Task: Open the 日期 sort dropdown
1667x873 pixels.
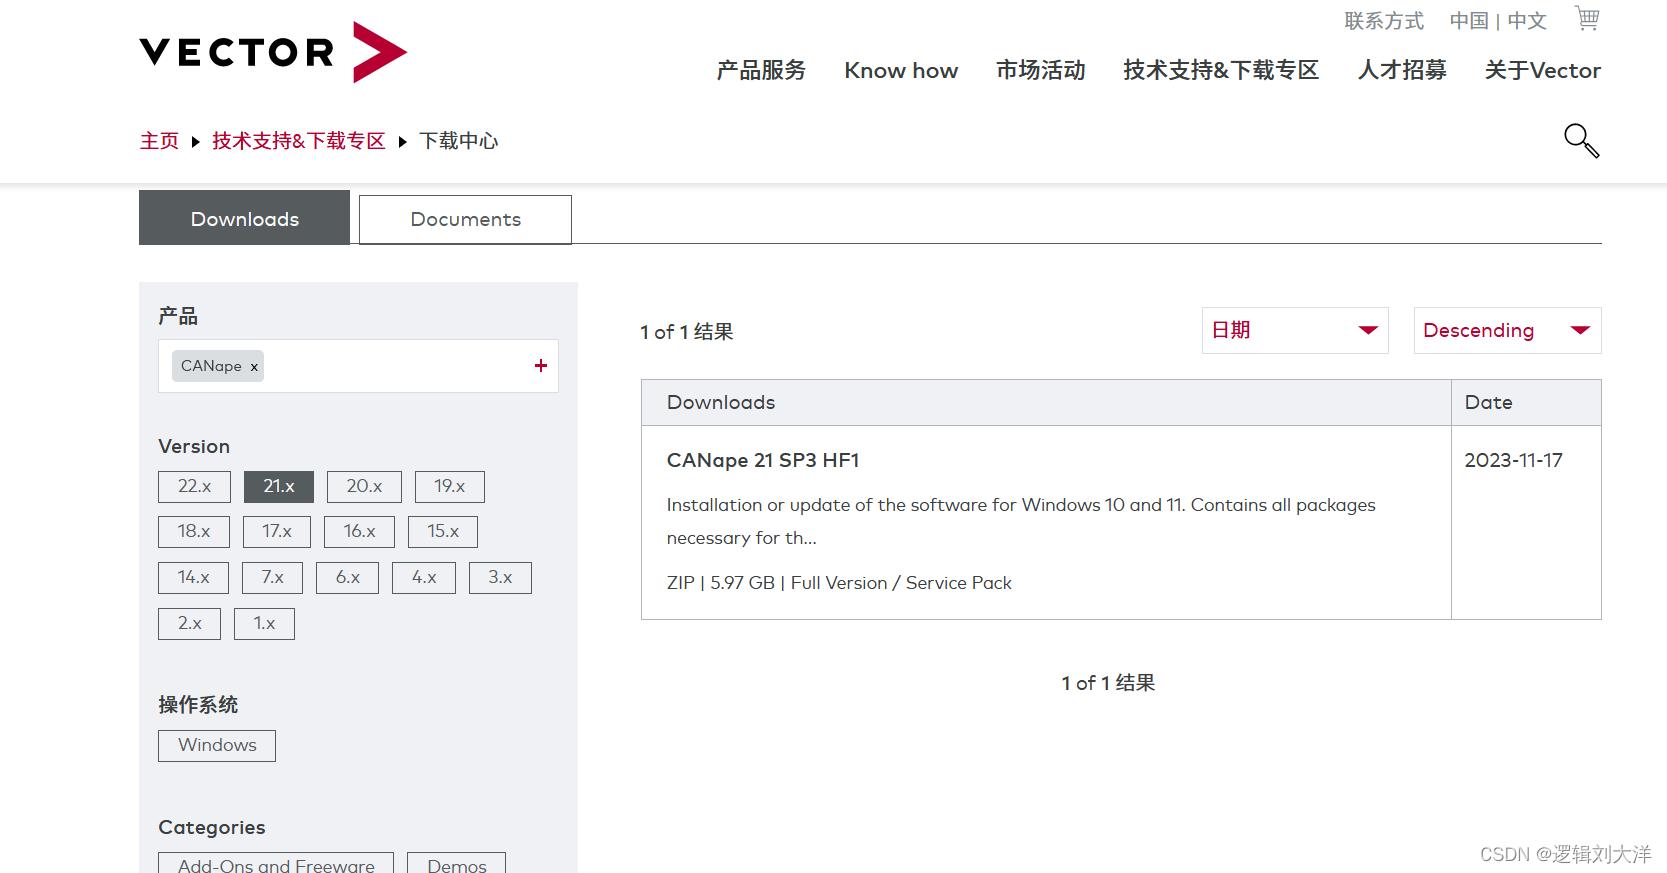Action: coord(1295,330)
